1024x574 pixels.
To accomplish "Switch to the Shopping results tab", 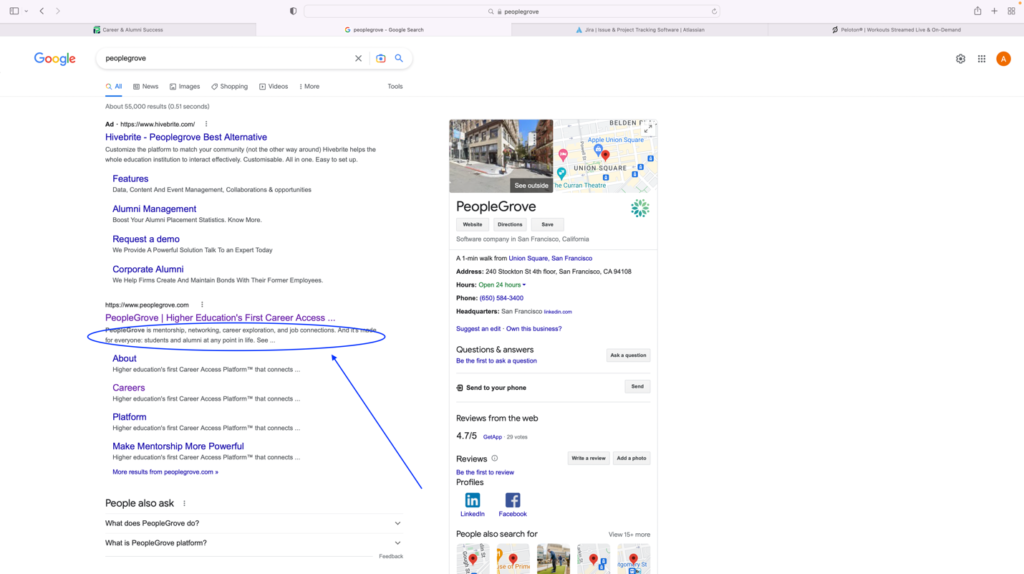I will [229, 86].
